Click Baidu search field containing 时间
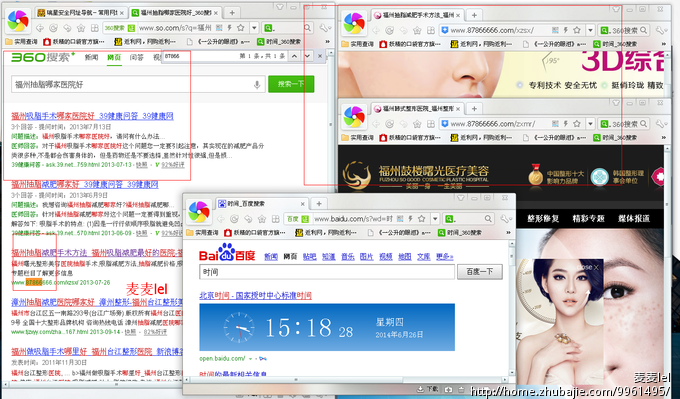This screenshot has height=399, width=680. 327,272
